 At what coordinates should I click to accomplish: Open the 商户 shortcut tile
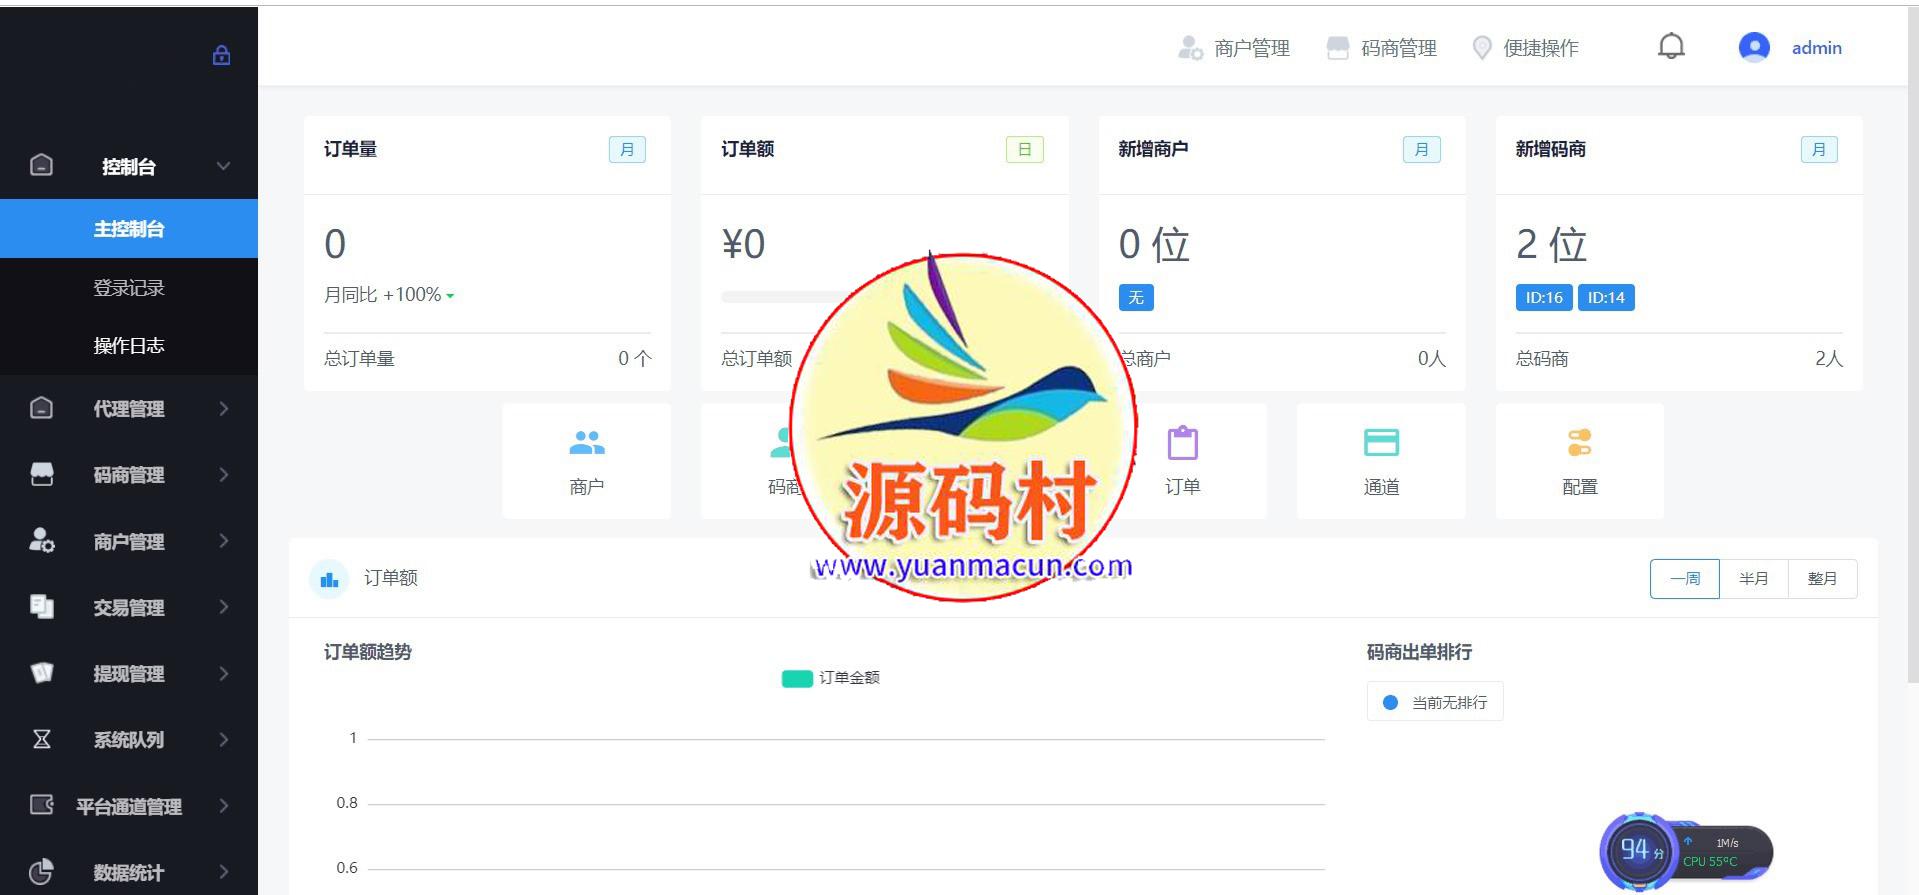pyautogui.click(x=586, y=461)
